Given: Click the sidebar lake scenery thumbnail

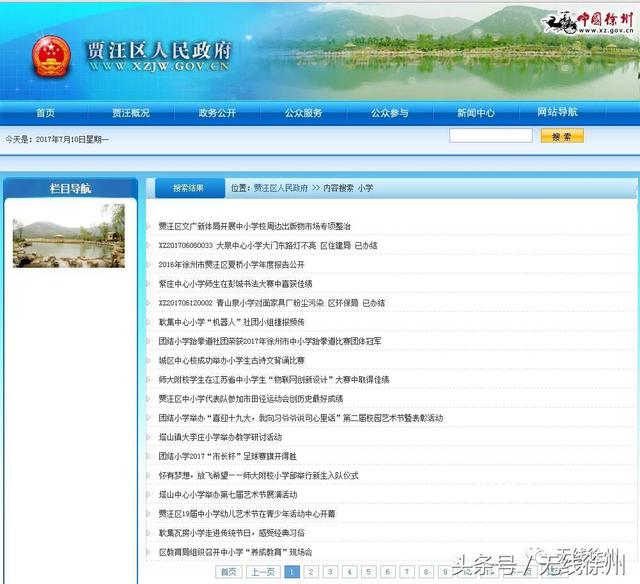Looking at the screenshot, I should pyautogui.click(x=69, y=236).
